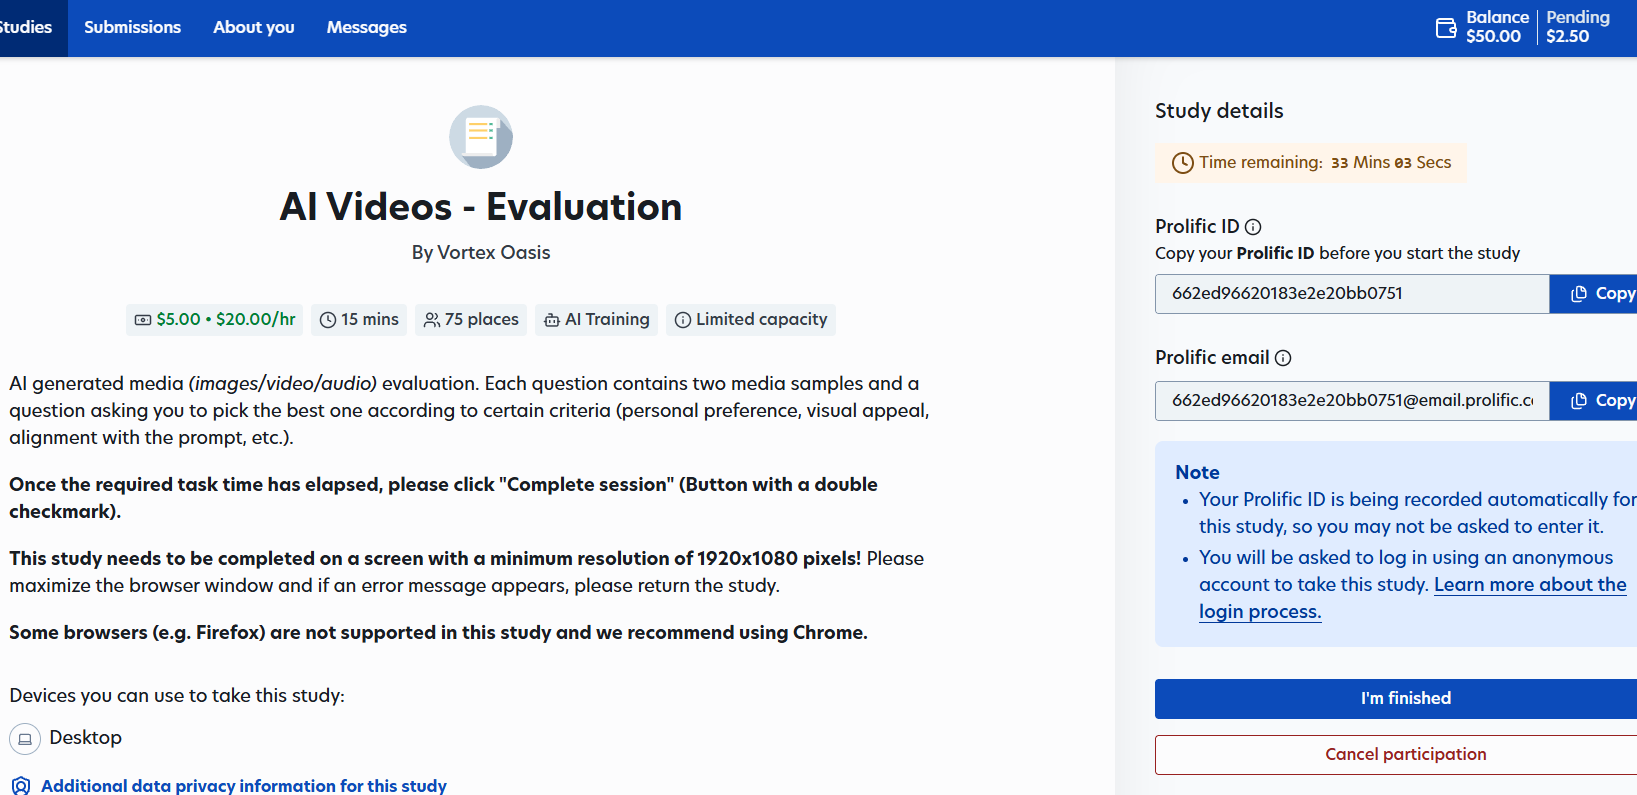Click the AI Training tag
Viewport: 1637px width, 795px height.
(596, 319)
